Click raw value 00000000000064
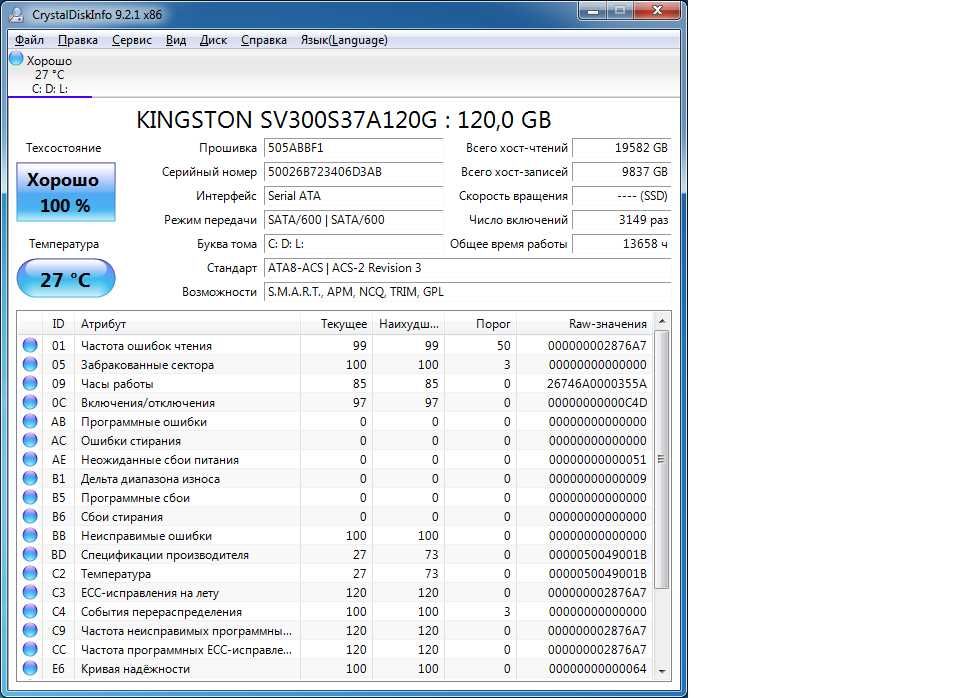This screenshot has width=960, height=698. click(x=597, y=669)
